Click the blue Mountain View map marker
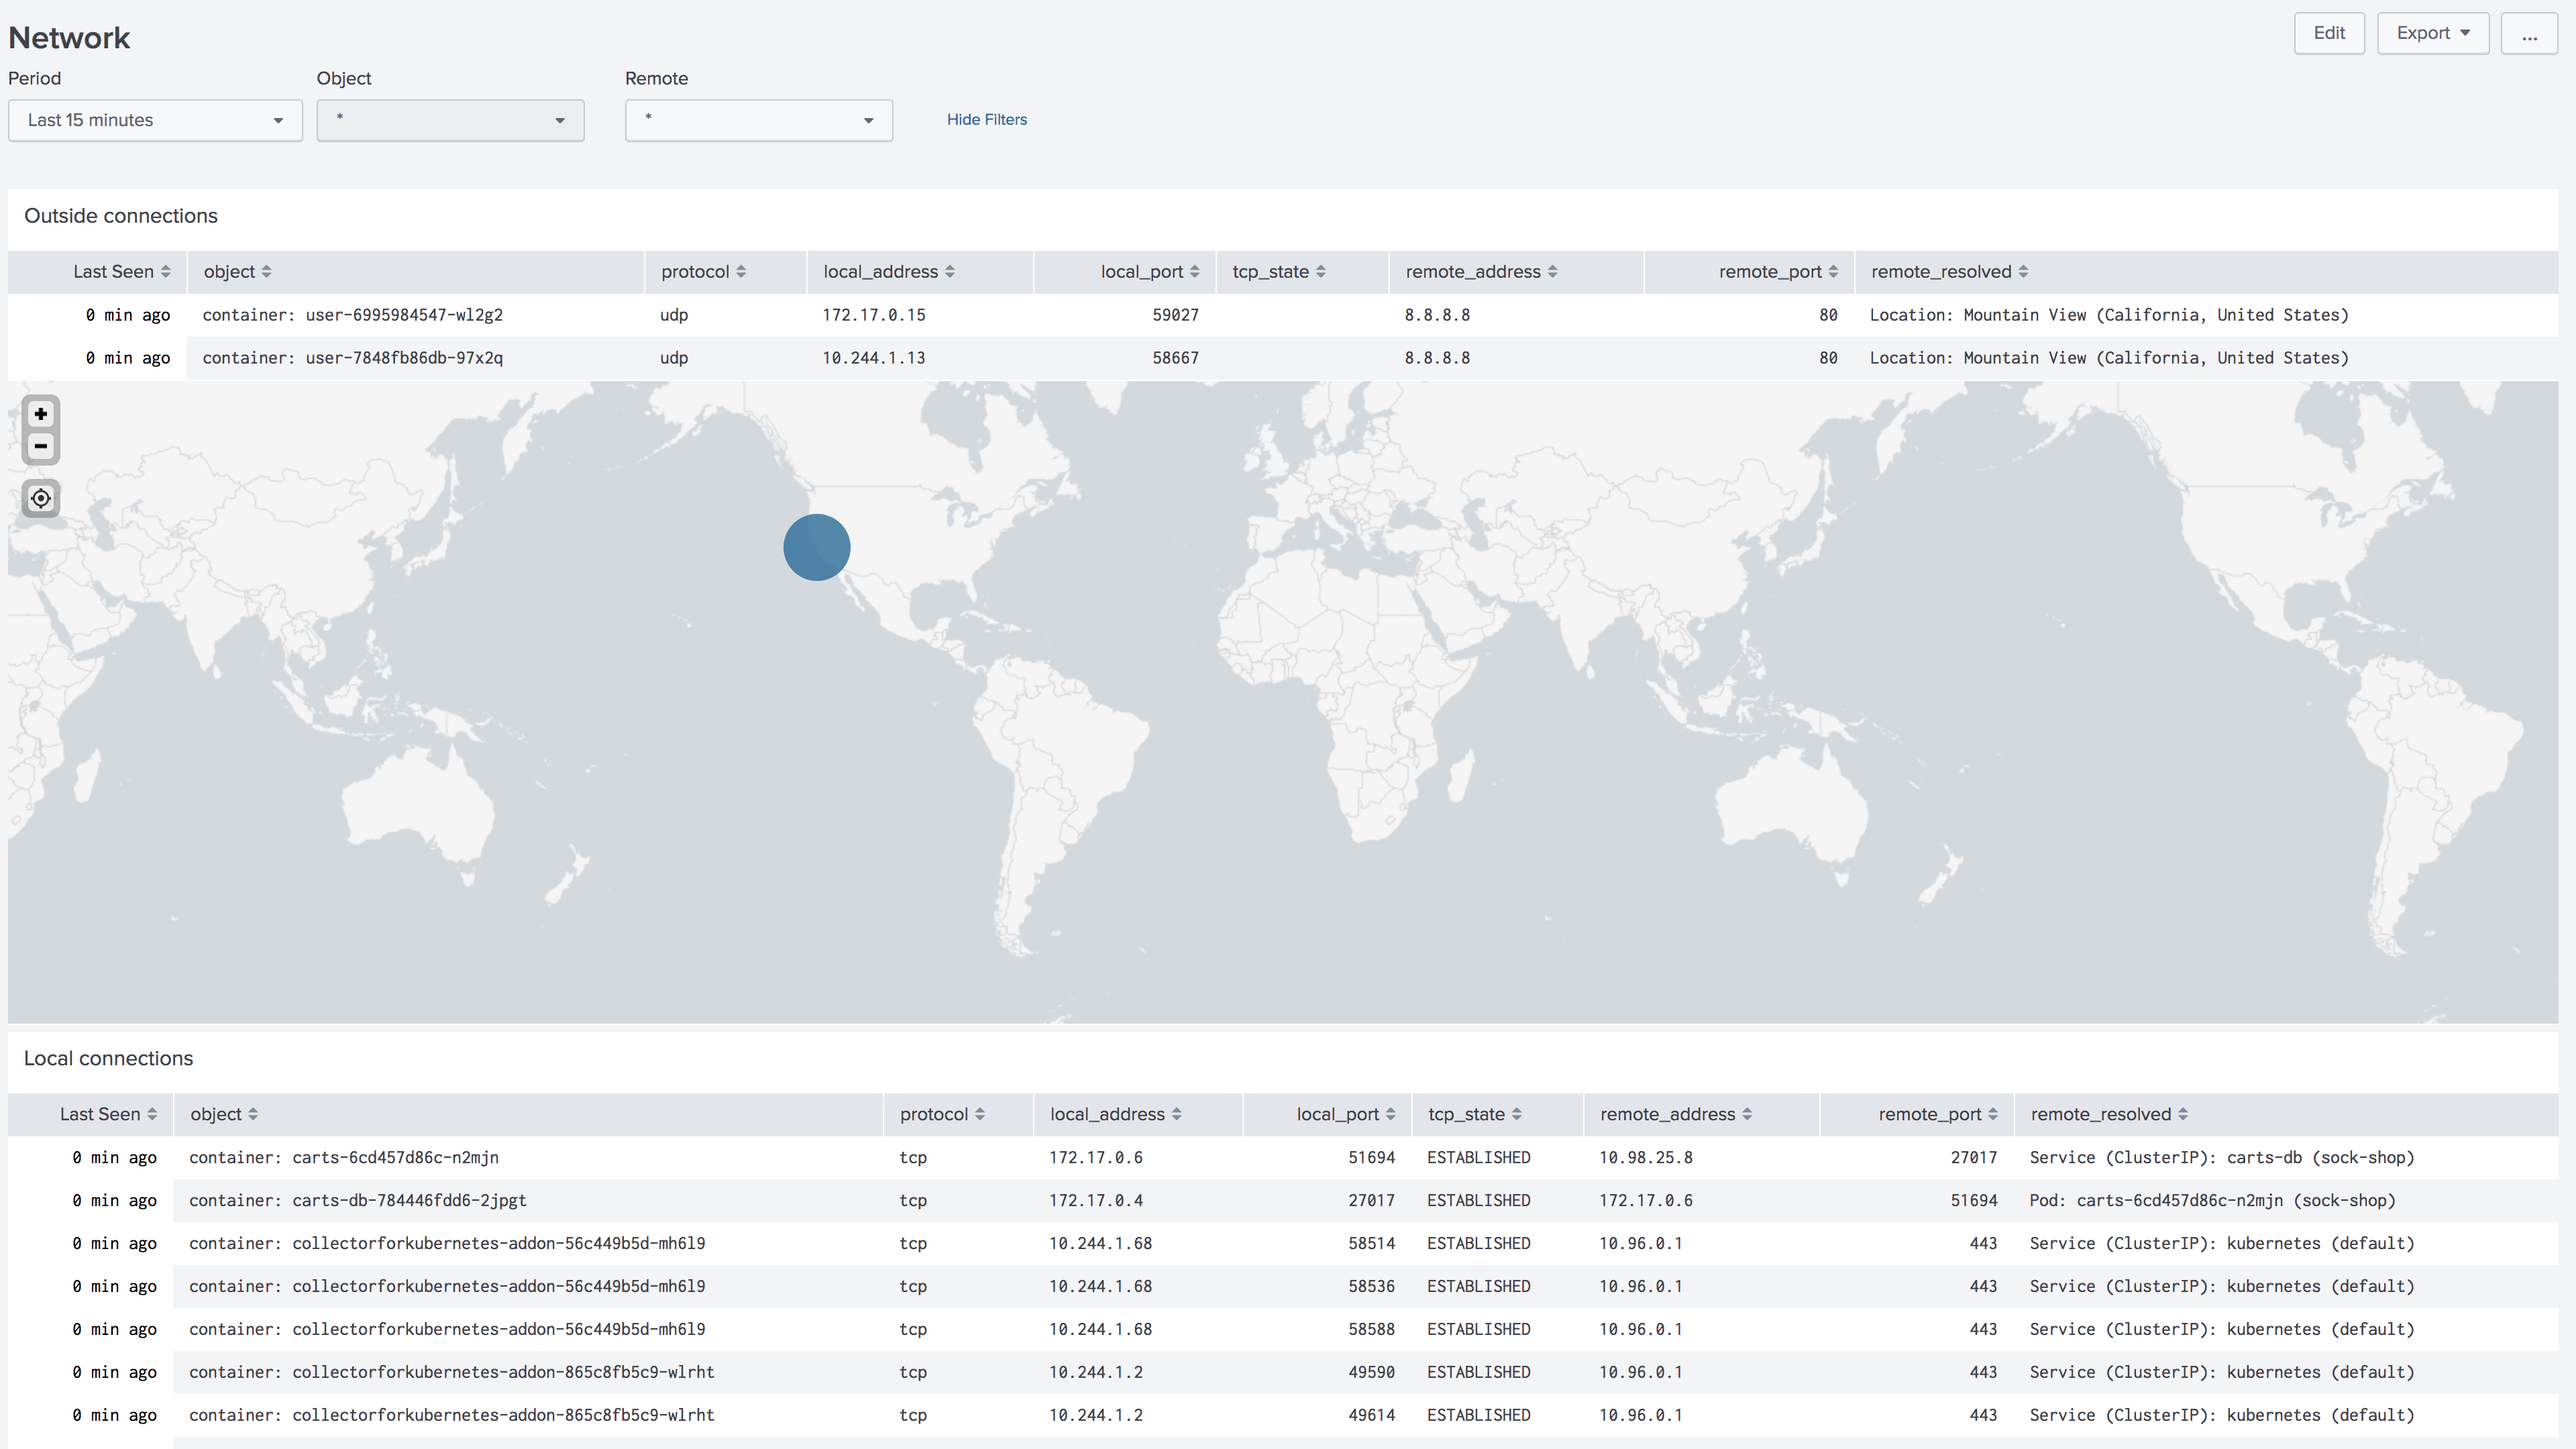The width and height of the screenshot is (2576, 1449). [x=817, y=547]
